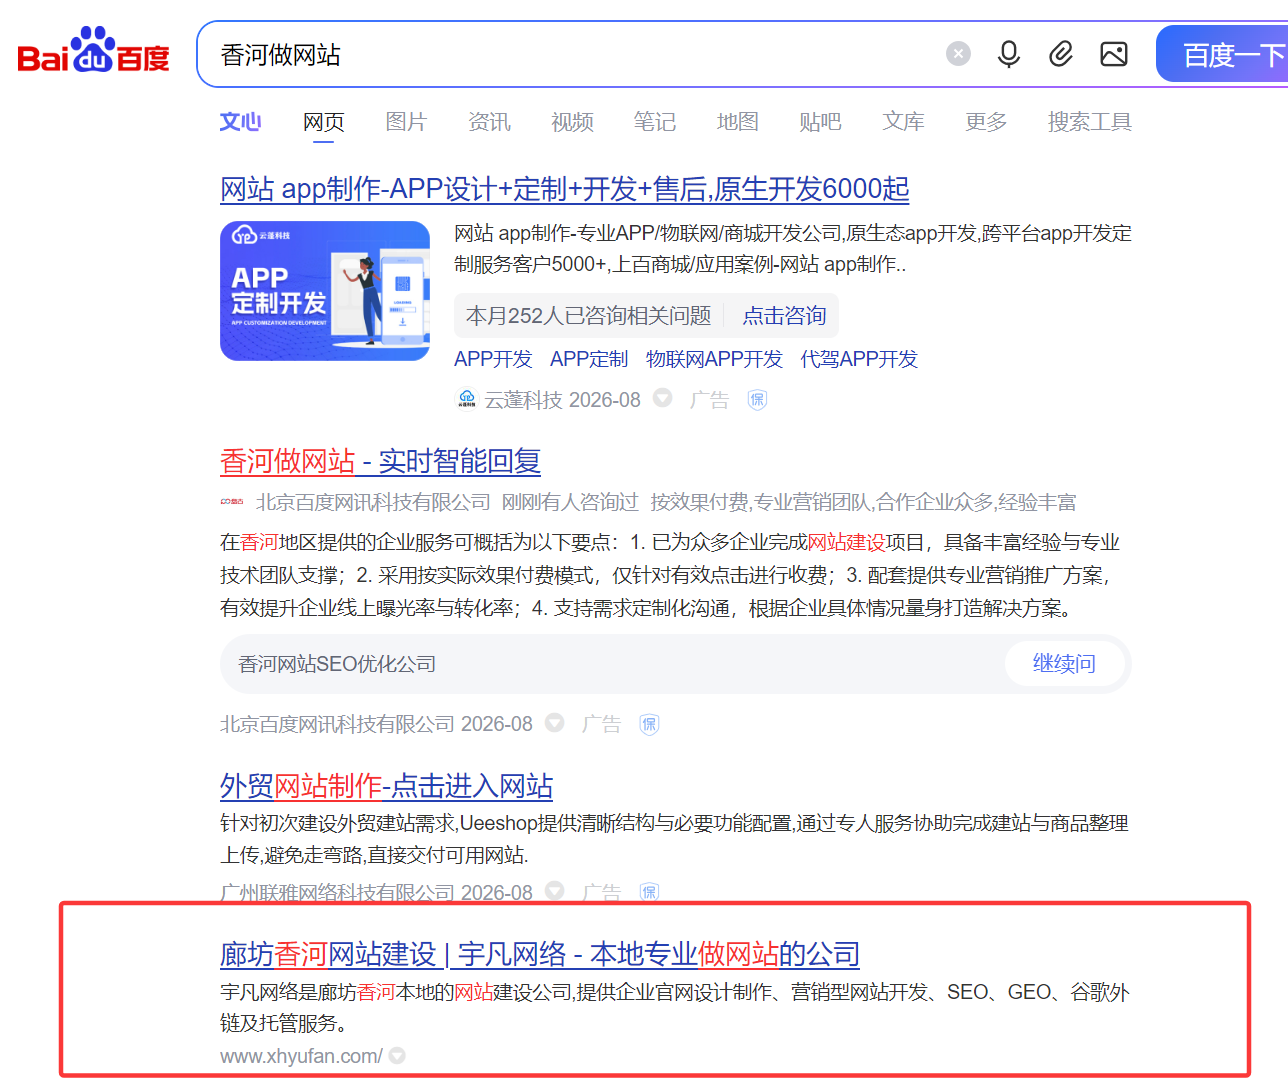The width and height of the screenshot is (1288, 1088).
Task: Click 保 shield icon in 北京百度网讯 ad
Action: click(649, 724)
